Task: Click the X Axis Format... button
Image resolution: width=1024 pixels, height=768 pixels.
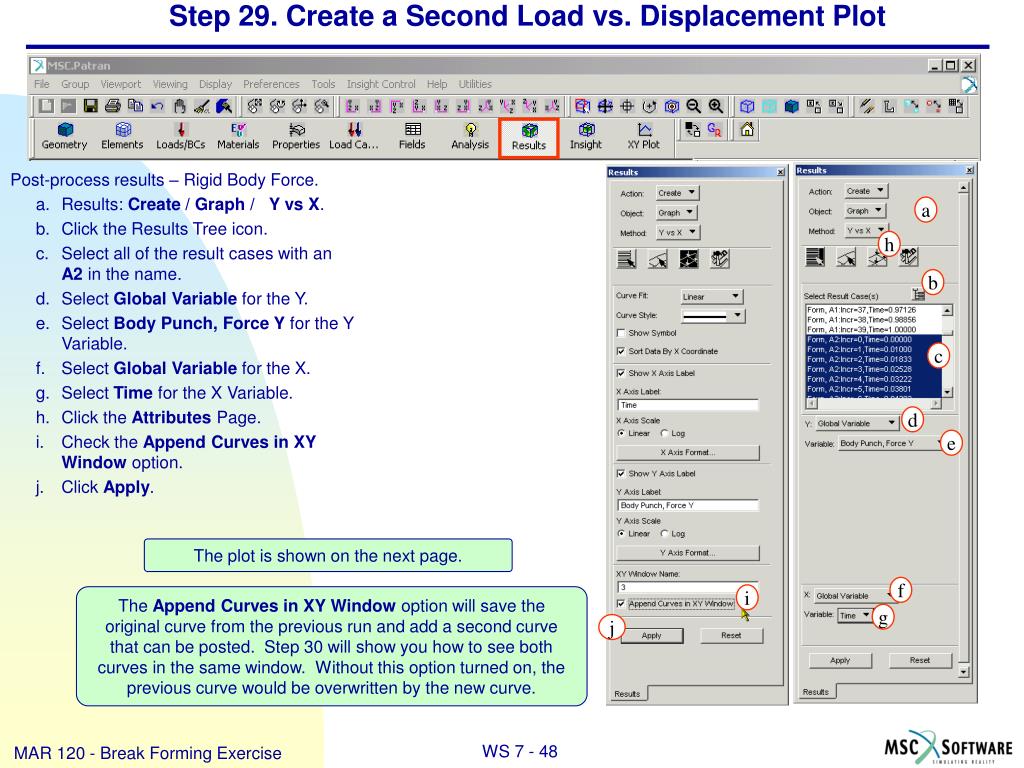Action: pyautogui.click(x=688, y=453)
